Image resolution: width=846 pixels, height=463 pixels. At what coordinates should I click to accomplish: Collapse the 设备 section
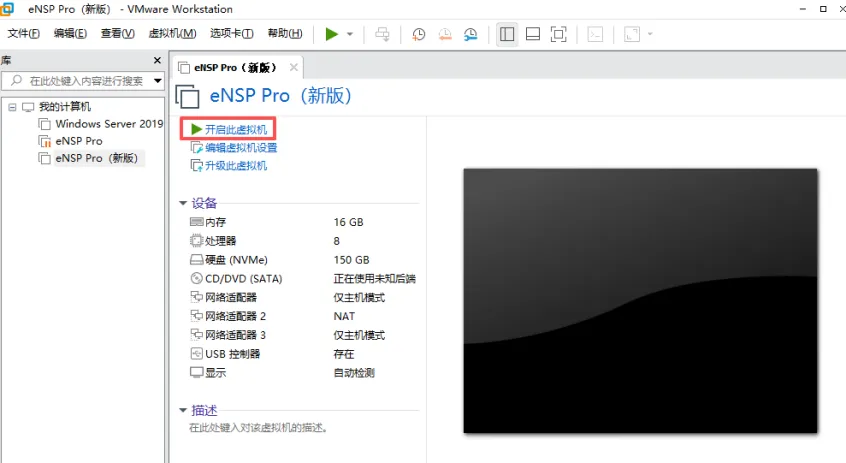pos(183,203)
